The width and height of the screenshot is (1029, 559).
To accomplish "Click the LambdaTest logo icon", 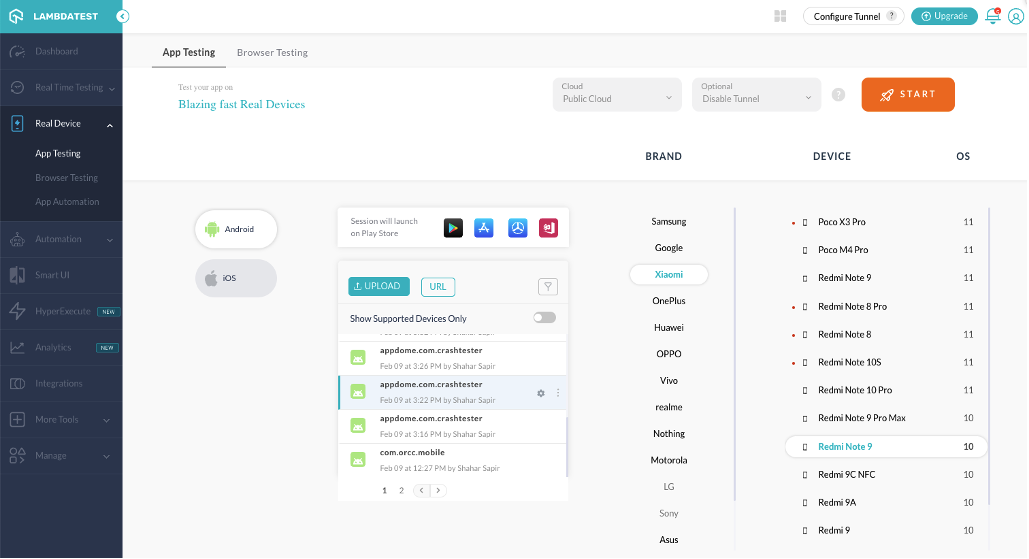I will pyautogui.click(x=16, y=16).
